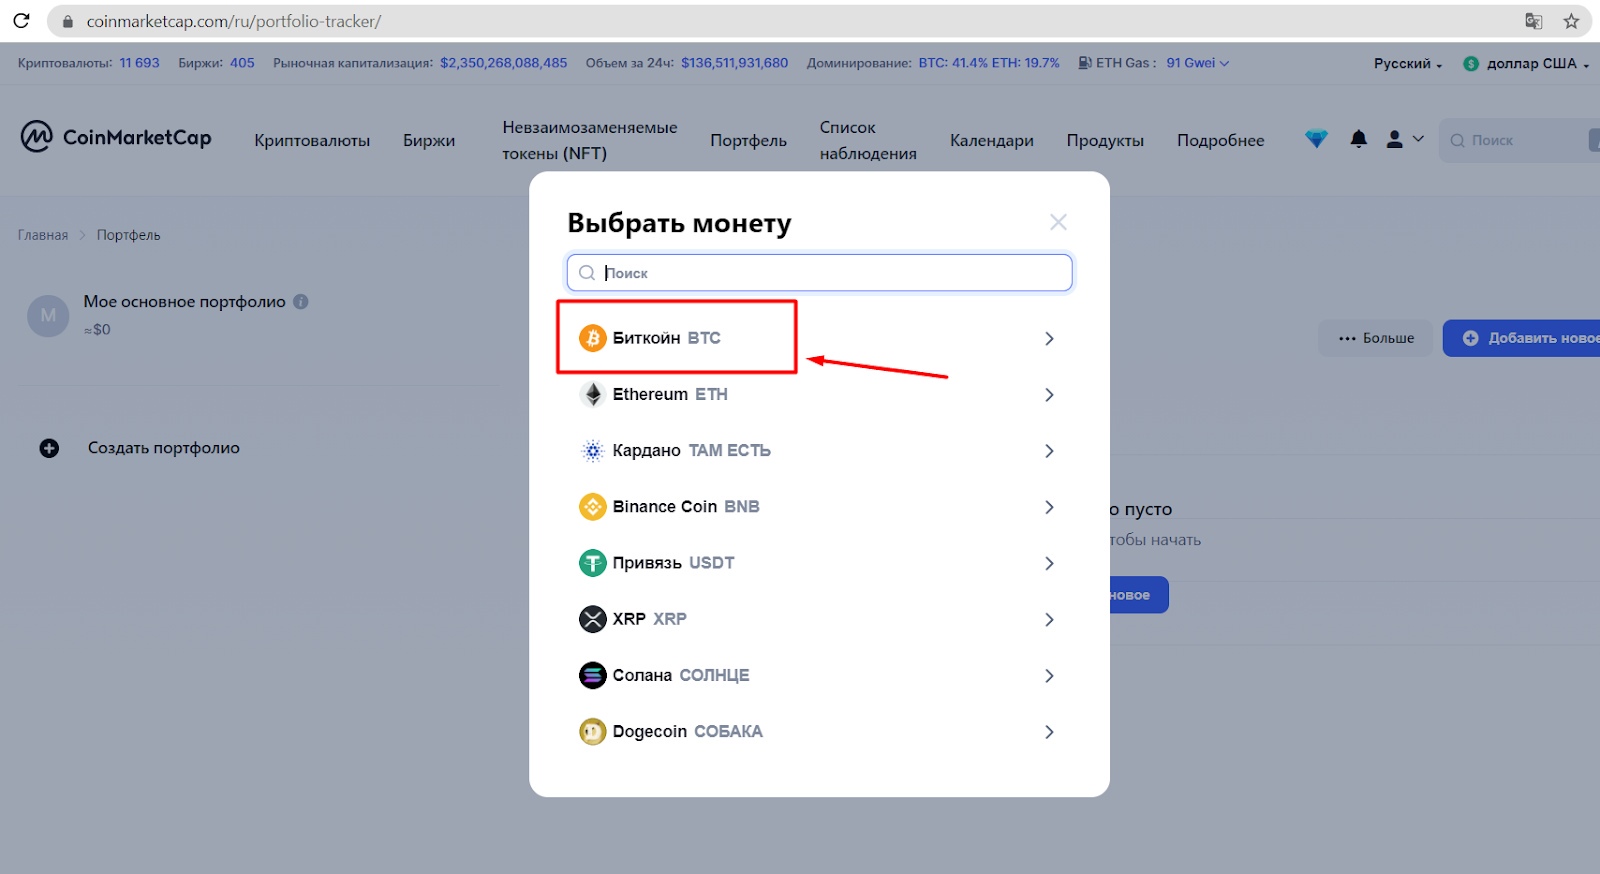
Task: Open the Календари menu
Action: [992, 140]
